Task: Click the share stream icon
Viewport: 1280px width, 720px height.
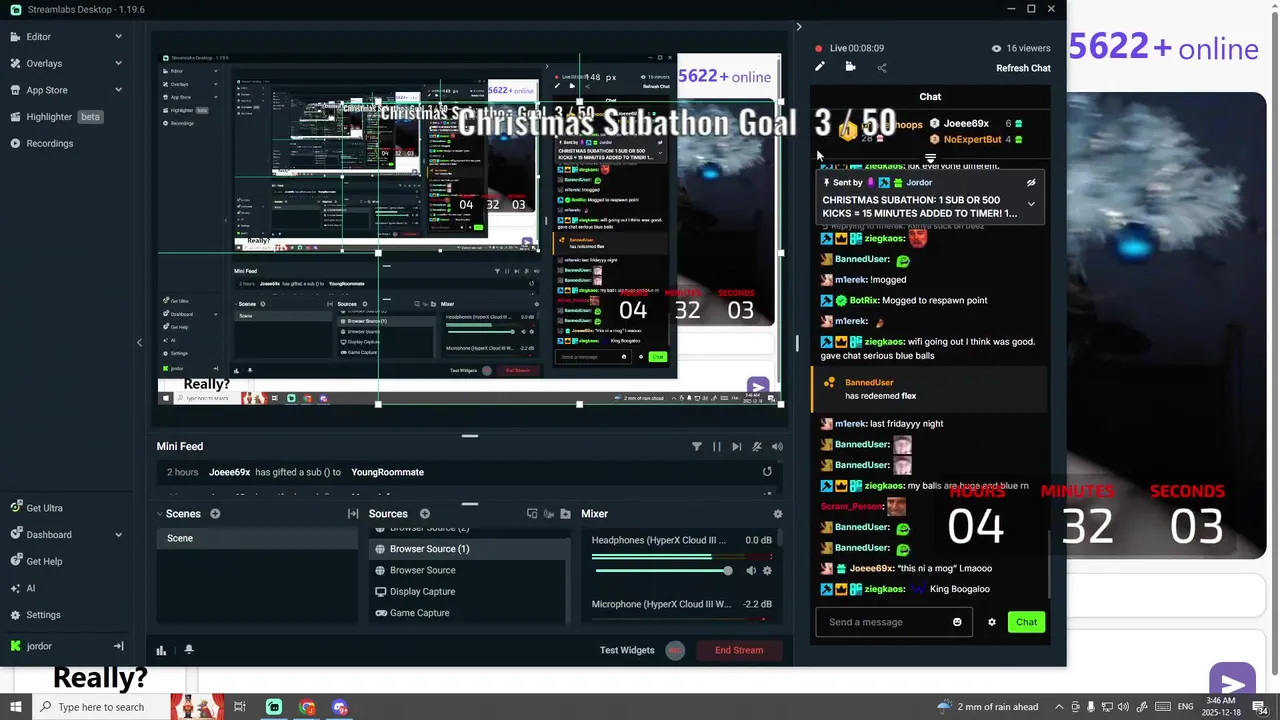Action: point(882,68)
